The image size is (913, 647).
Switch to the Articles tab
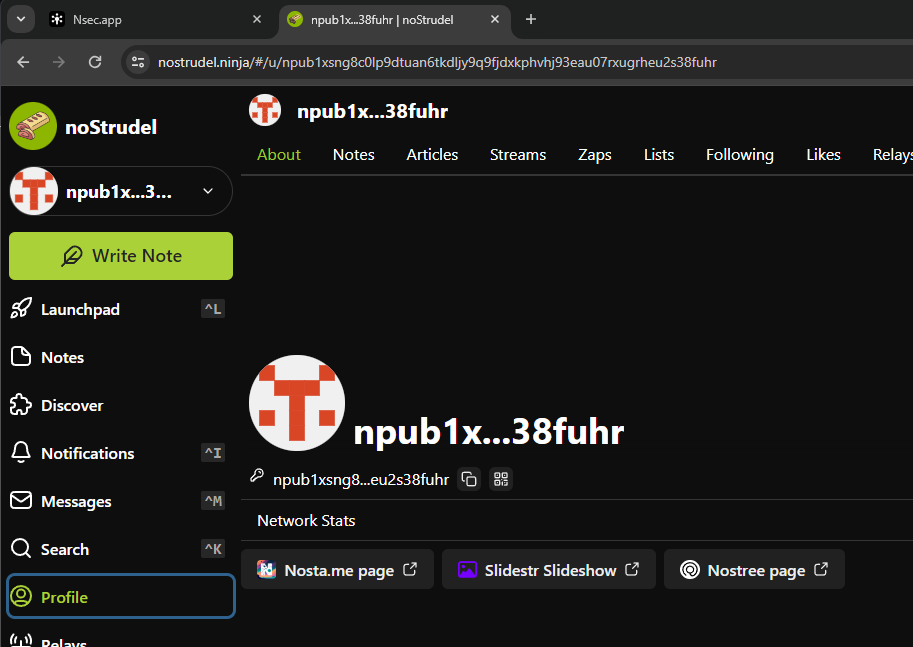click(x=432, y=155)
